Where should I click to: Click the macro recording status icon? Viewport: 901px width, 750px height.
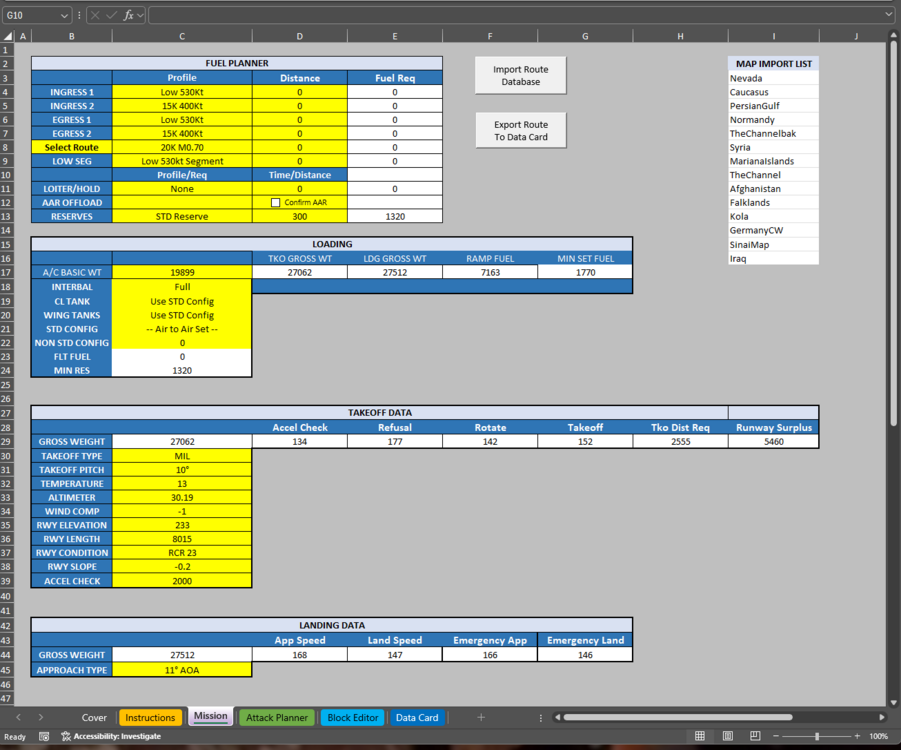pos(44,736)
